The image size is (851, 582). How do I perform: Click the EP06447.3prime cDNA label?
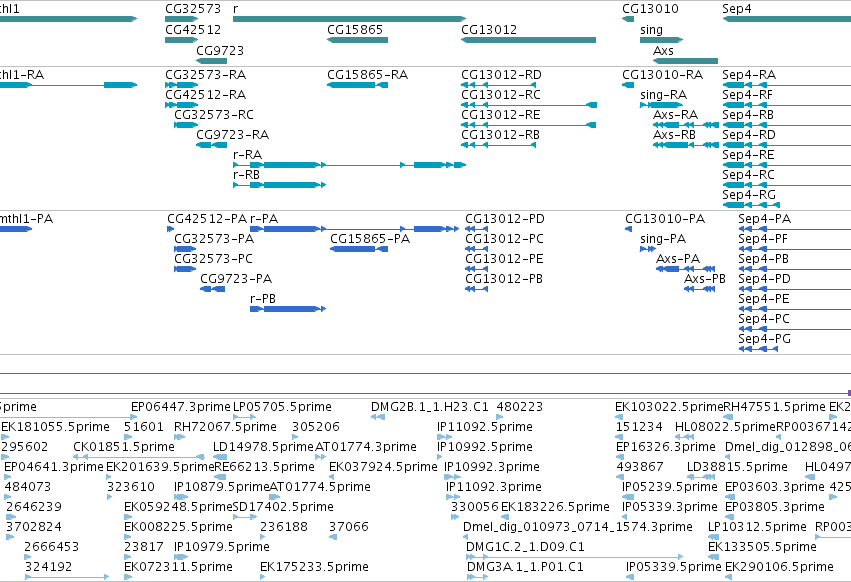tap(181, 407)
